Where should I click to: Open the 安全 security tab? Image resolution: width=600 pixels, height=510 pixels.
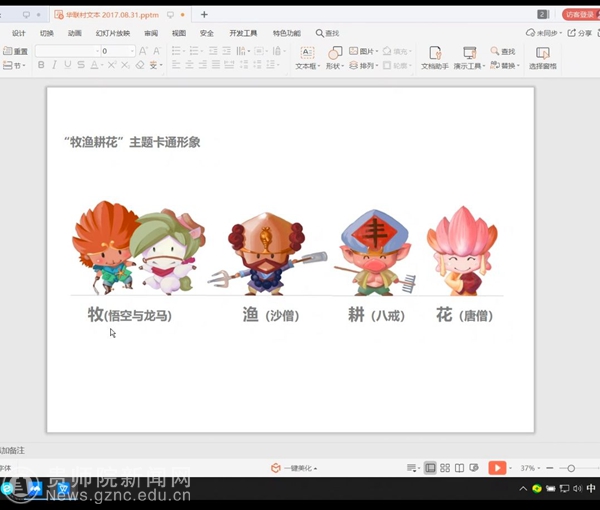[207, 33]
